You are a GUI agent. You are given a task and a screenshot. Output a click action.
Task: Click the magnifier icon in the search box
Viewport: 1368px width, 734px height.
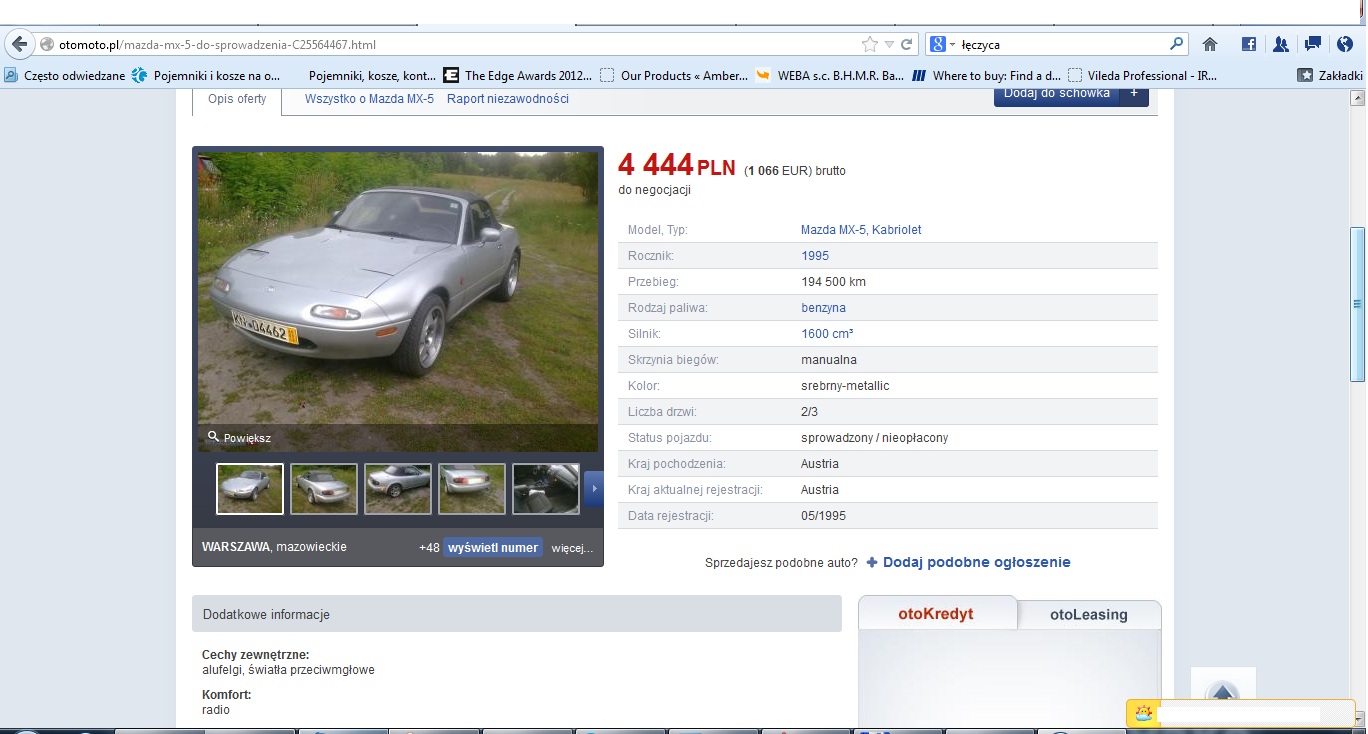[1176, 44]
